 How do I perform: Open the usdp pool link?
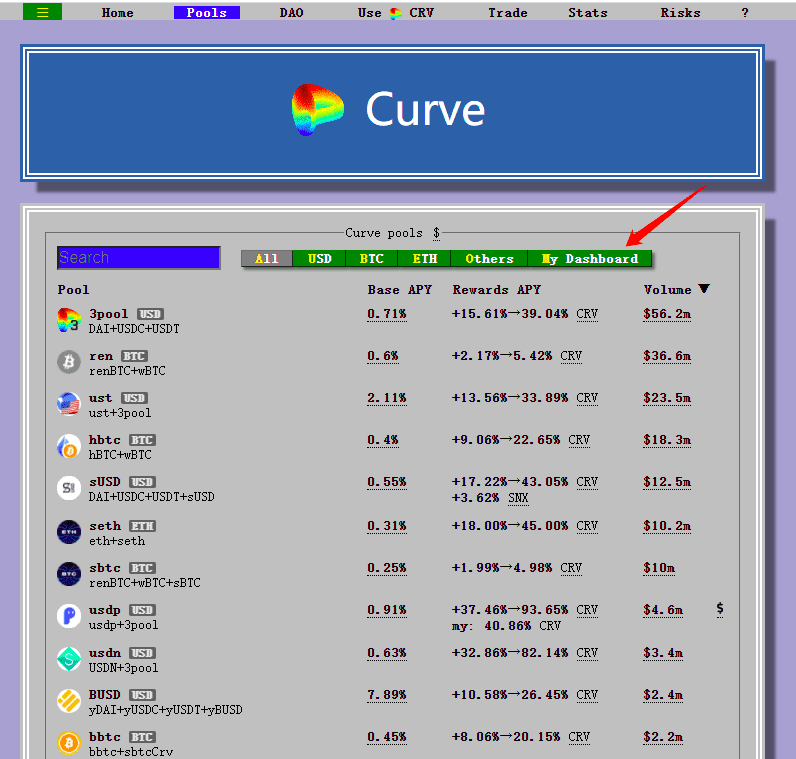click(x=105, y=610)
